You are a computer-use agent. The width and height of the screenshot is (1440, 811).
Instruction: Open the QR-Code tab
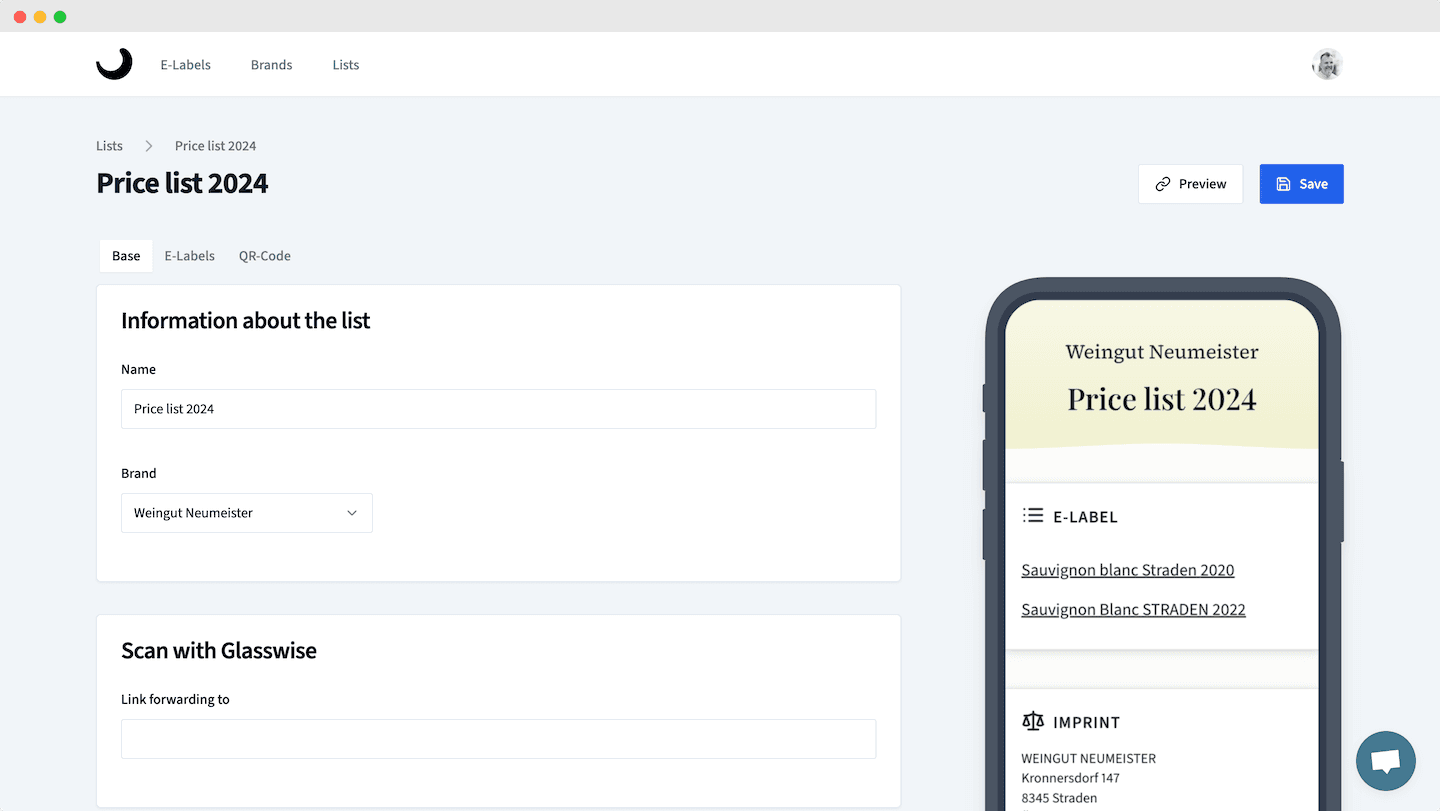264,255
